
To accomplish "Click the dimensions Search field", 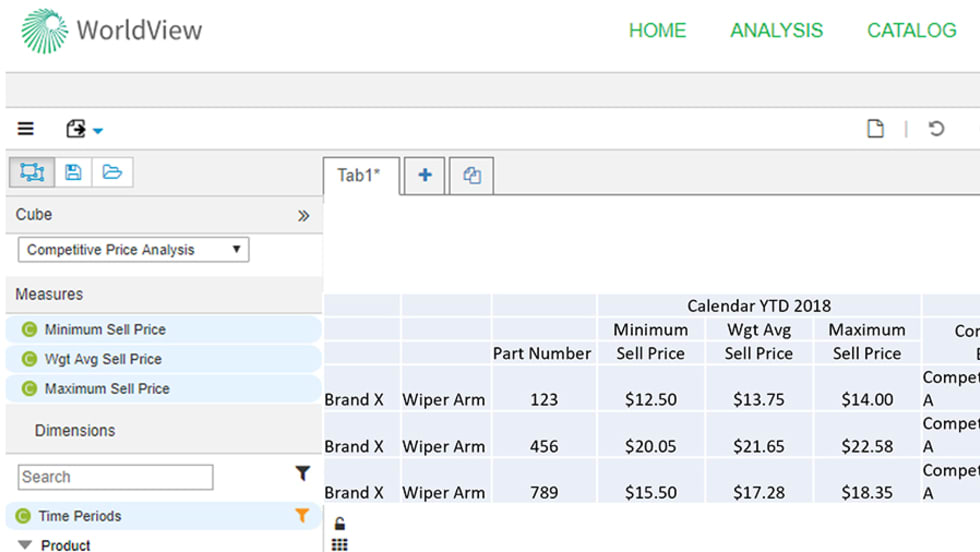I will (x=115, y=477).
